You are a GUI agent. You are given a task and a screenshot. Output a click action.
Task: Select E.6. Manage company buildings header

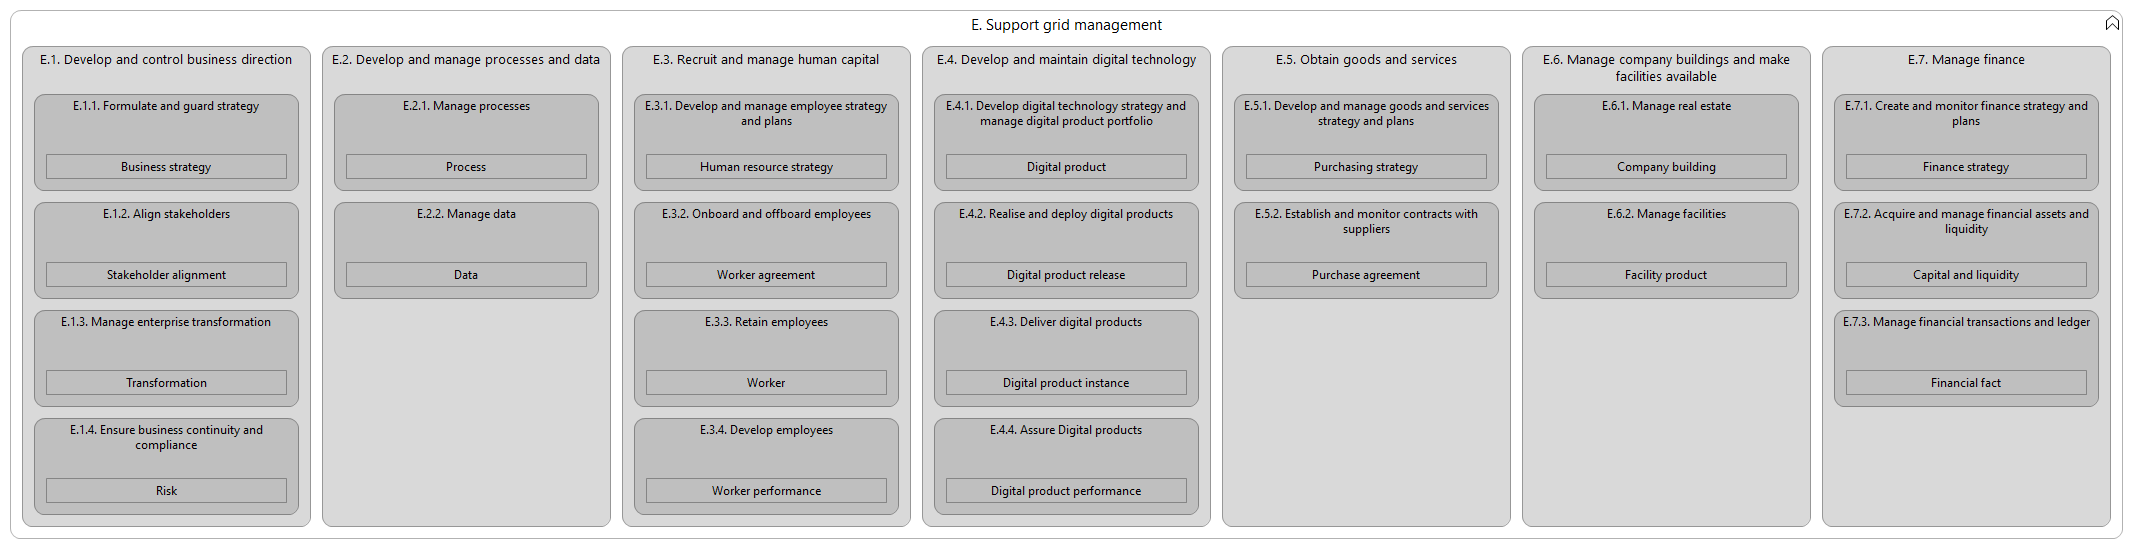coord(1666,68)
